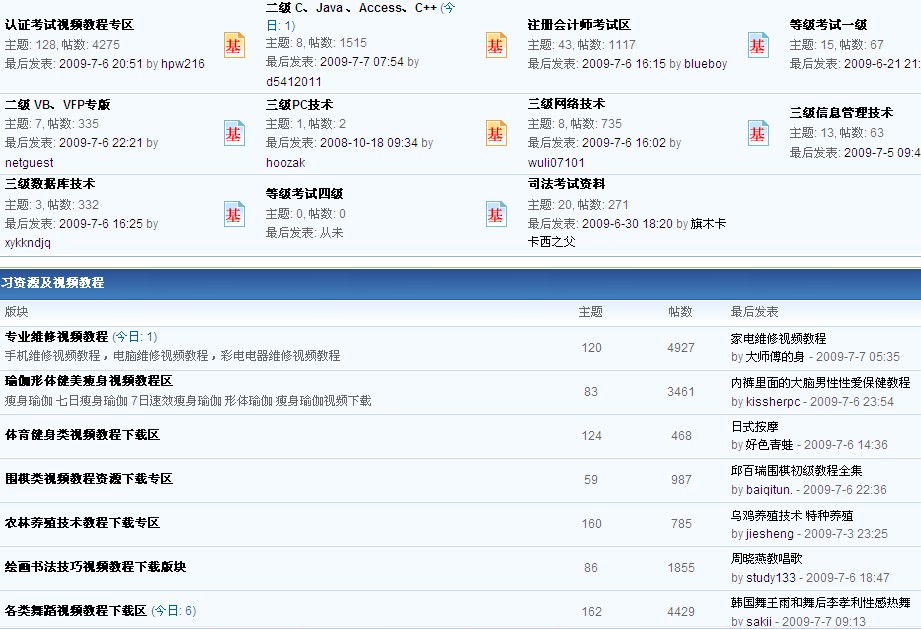Screen dimensions: 921x629
Task: Open the 认证考试视频教程专区 forum
Action: (69, 25)
